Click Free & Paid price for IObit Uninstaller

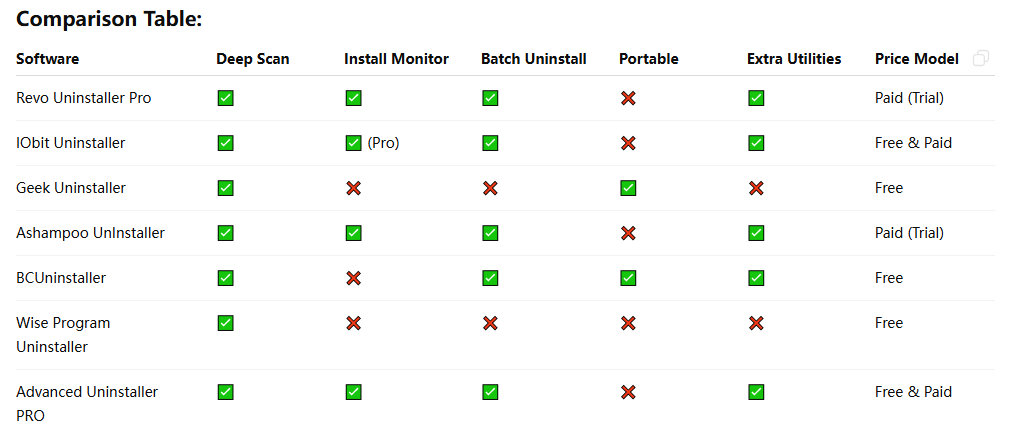pyautogui.click(x=913, y=143)
